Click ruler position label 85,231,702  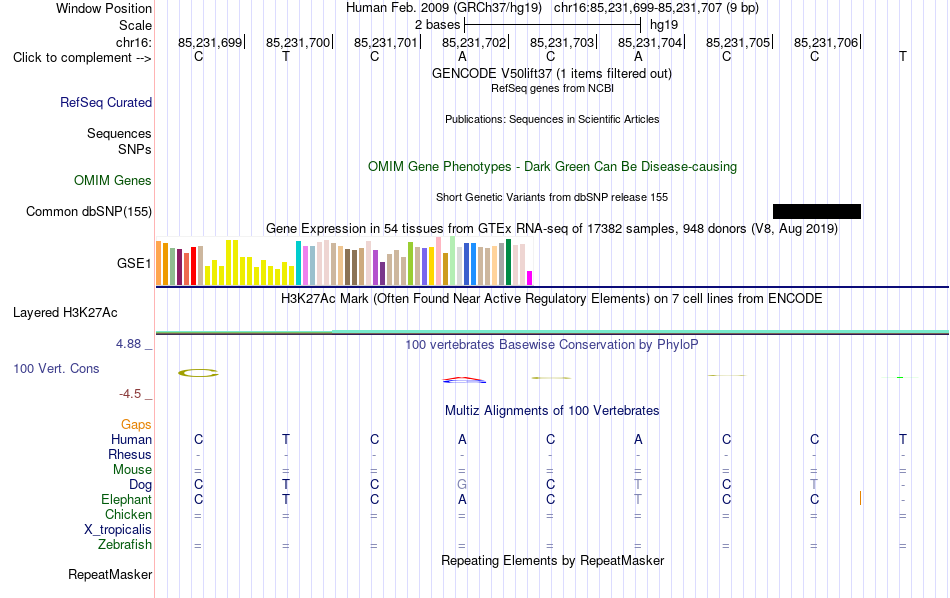[474, 42]
